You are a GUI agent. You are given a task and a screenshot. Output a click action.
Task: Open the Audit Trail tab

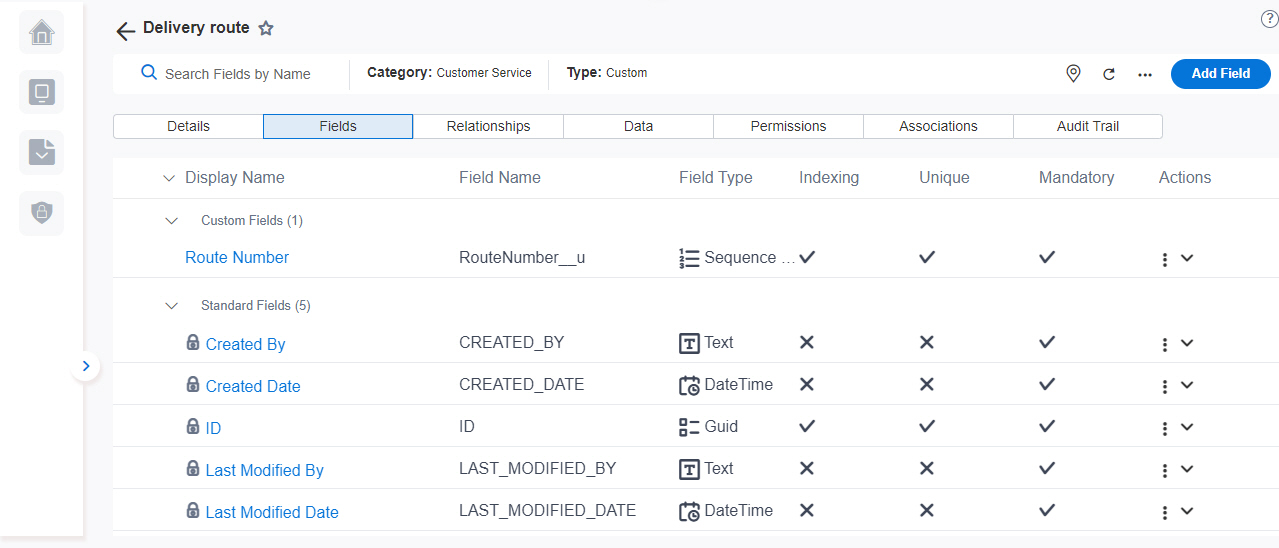pyautogui.click(x=1088, y=126)
